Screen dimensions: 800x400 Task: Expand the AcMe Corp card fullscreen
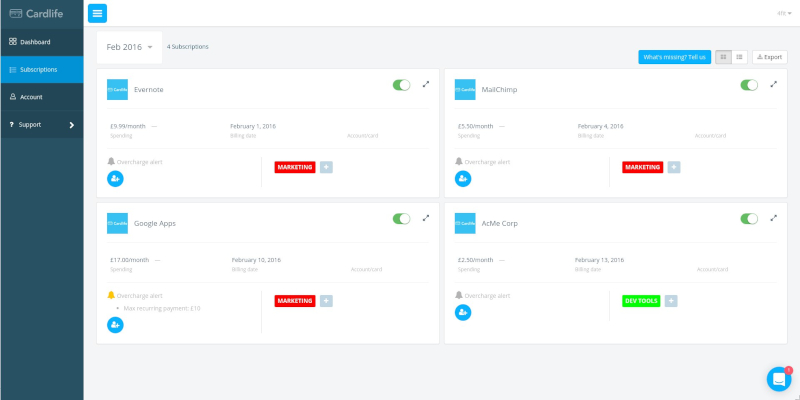tap(774, 218)
